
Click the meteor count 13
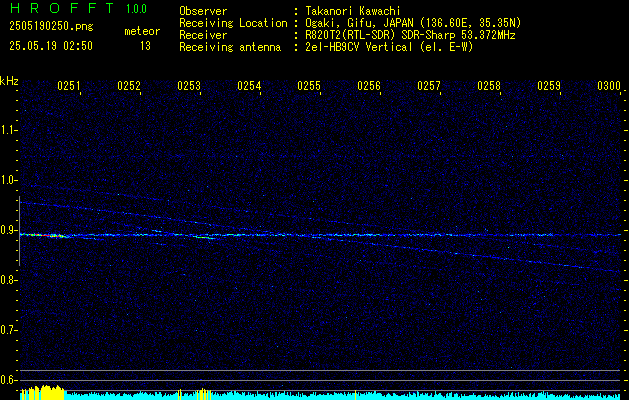(x=145, y=46)
